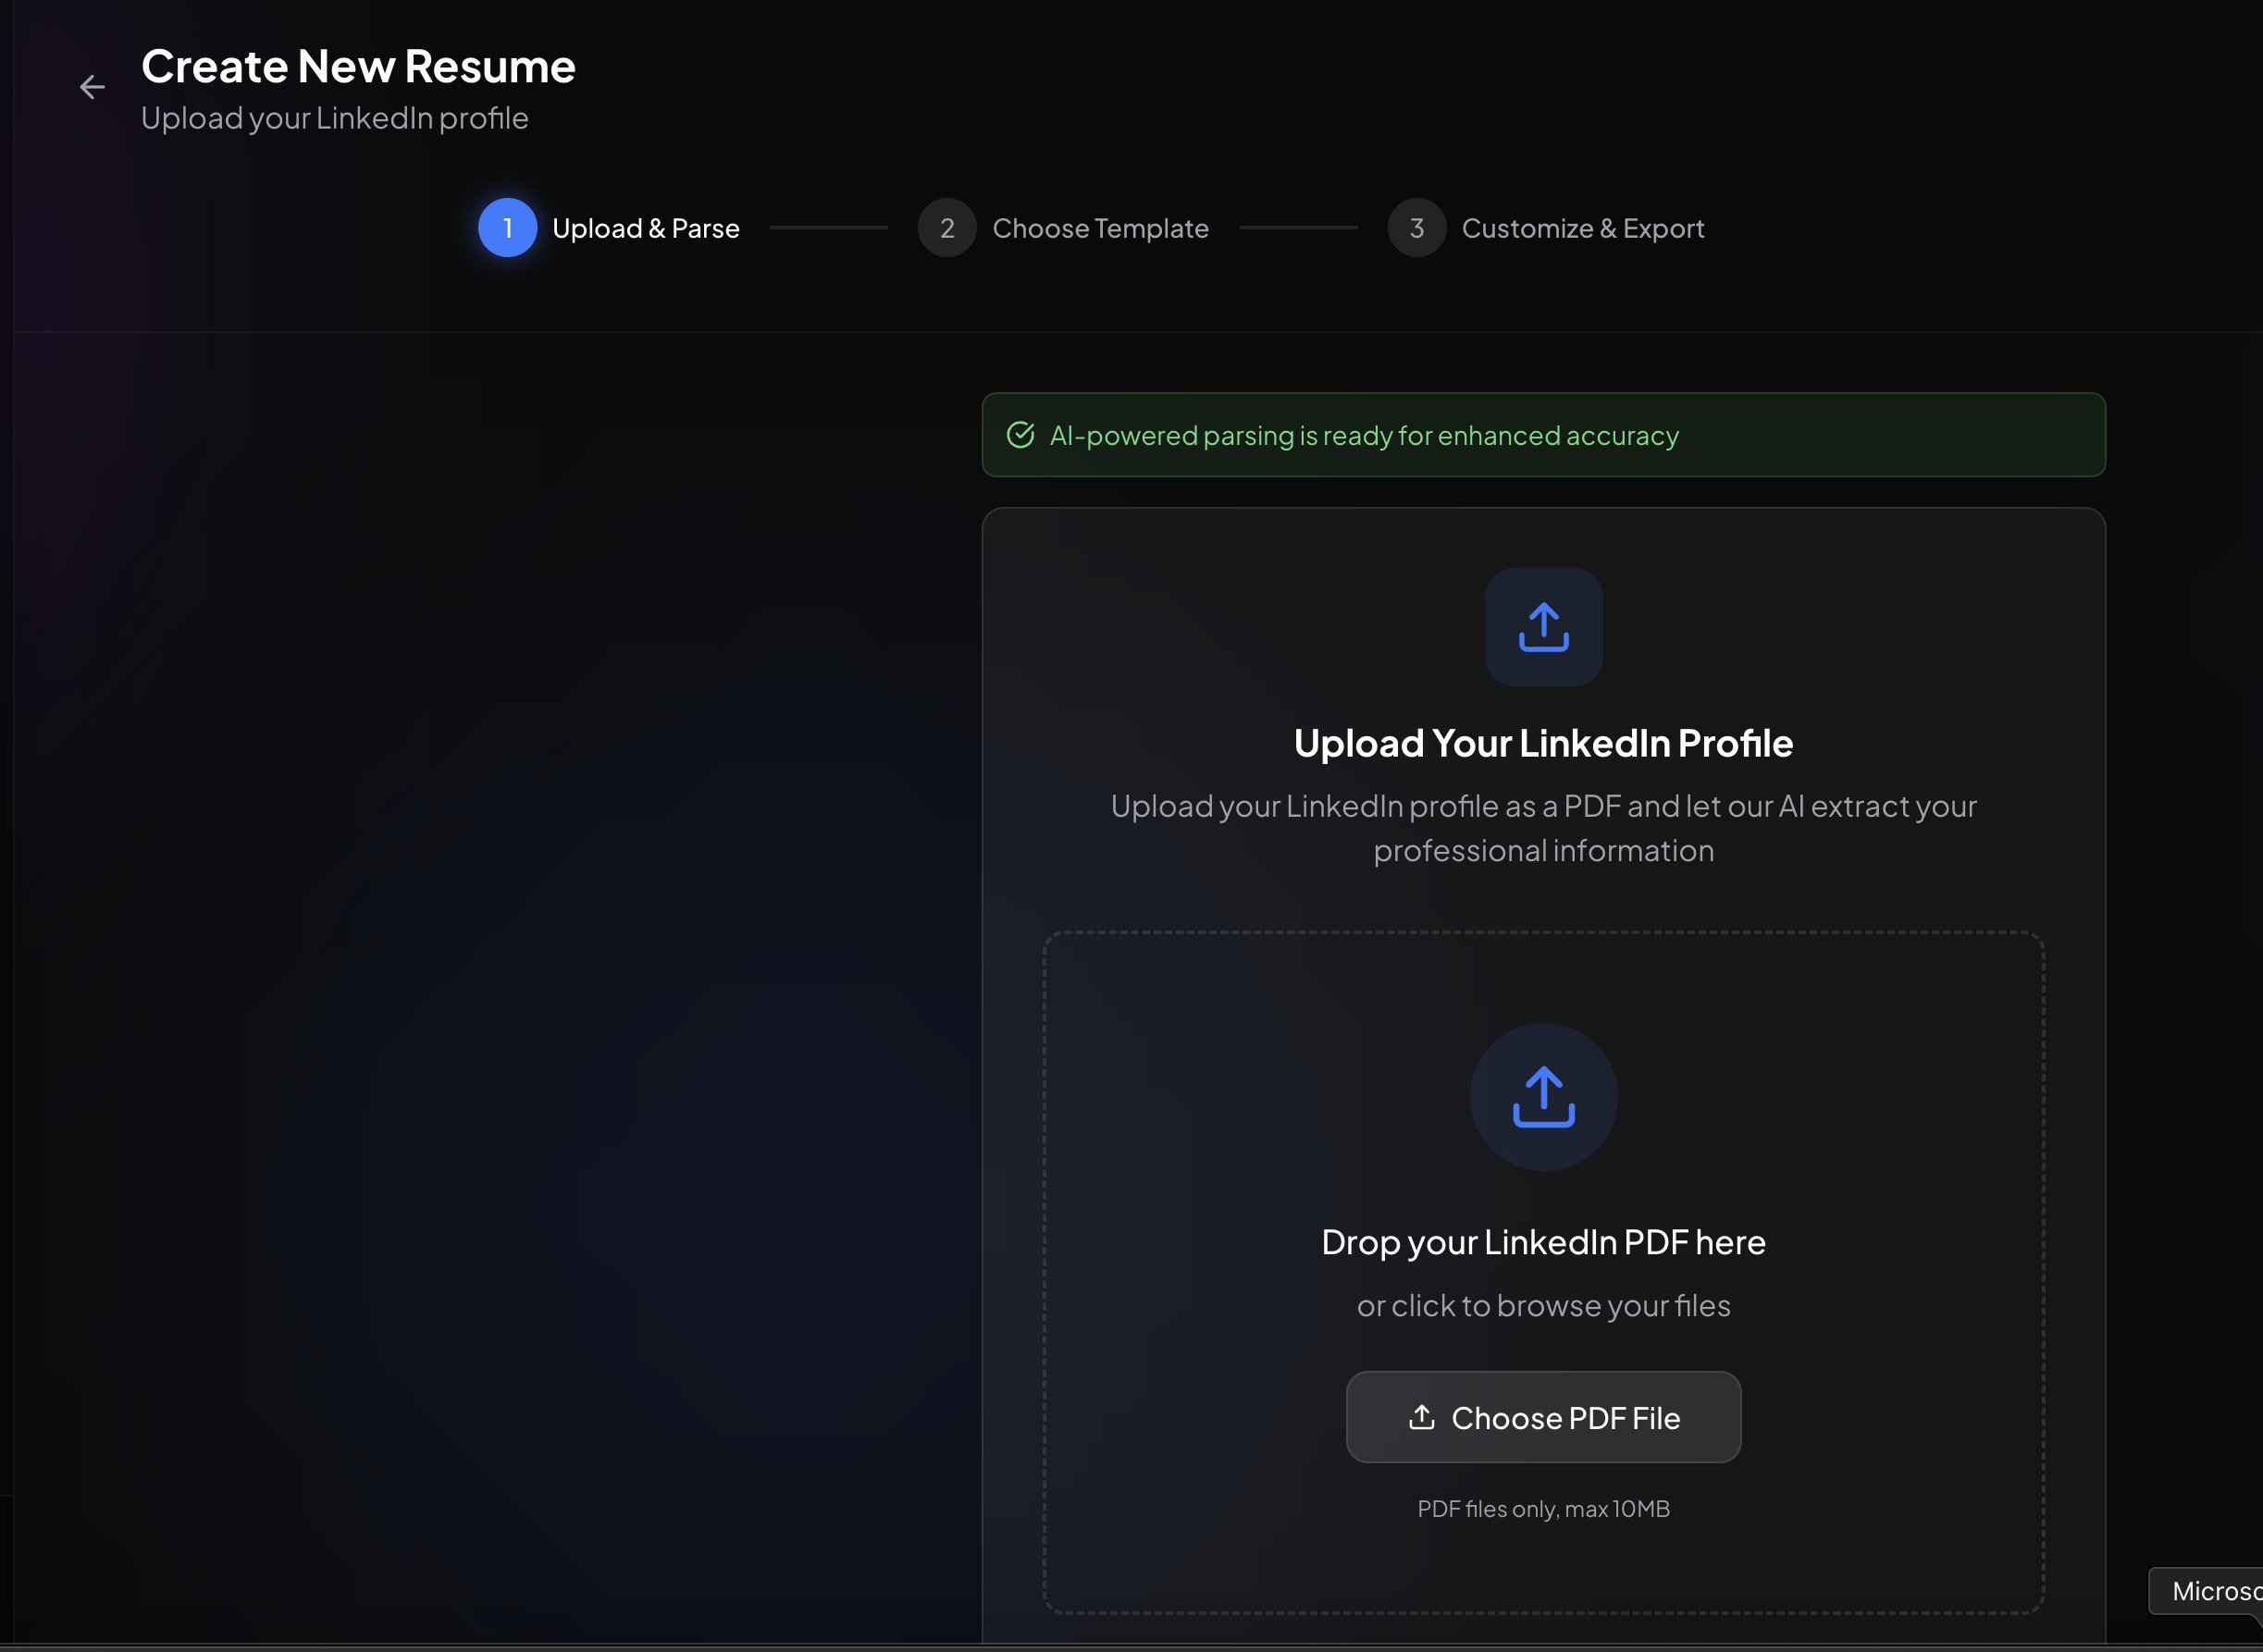Click the step 1 blue circle
The width and height of the screenshot is (2263, 1652).
click(507, 228)
